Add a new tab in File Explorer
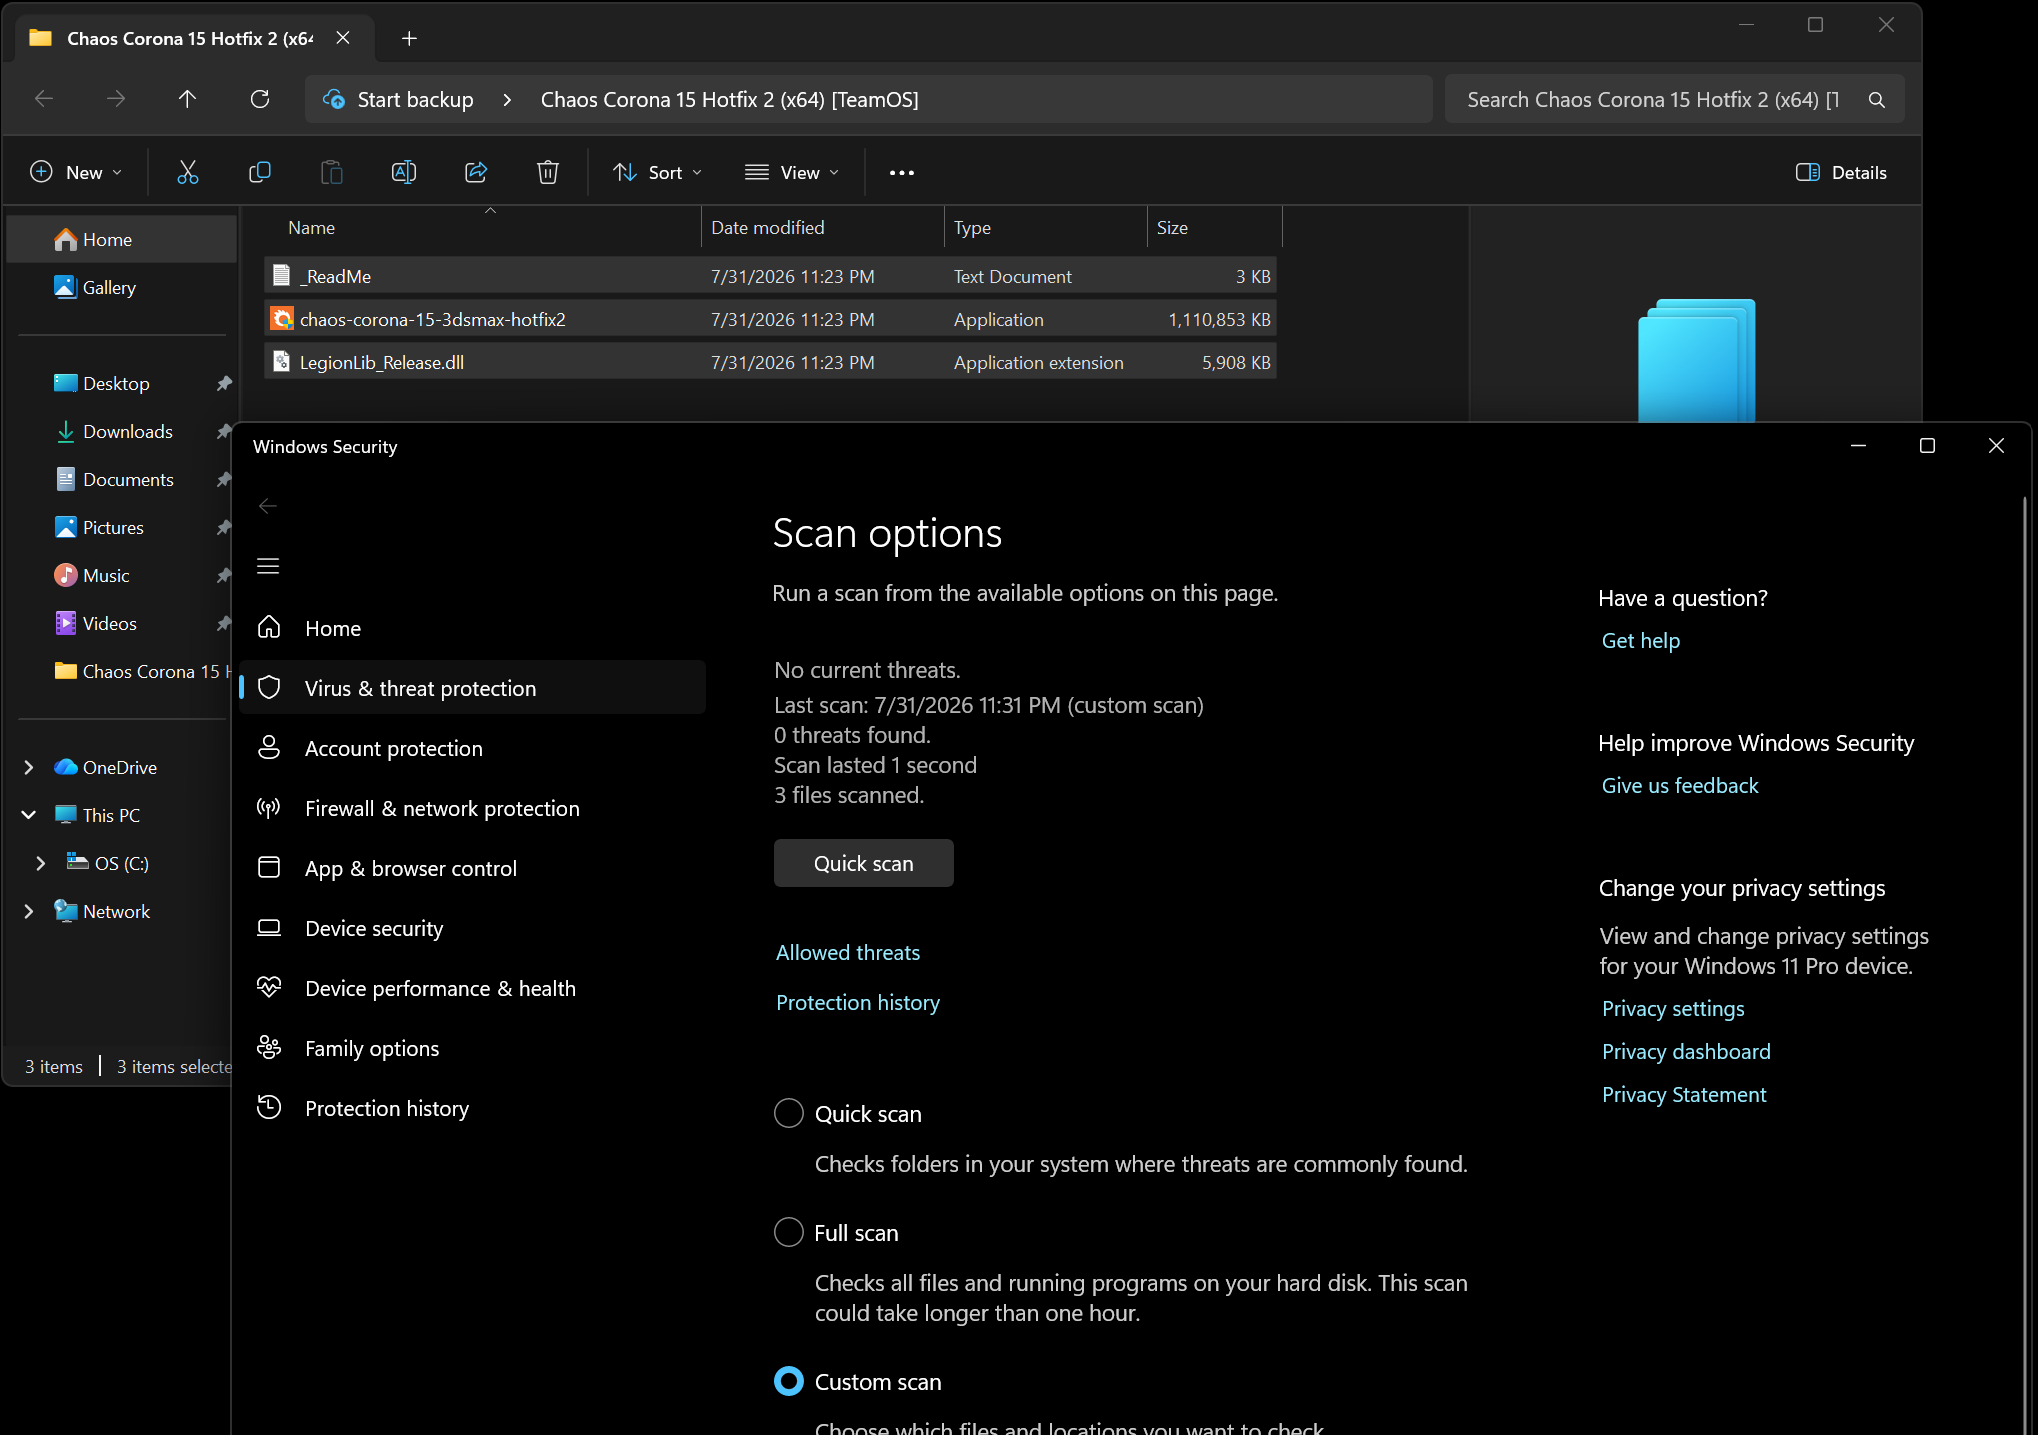This screenshot has width=2038, height=1435. [x=409, y=38]
